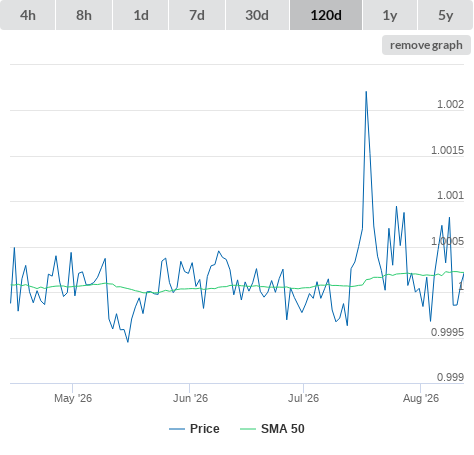474x455 pixels.
Task: Click the 1.002 y-axis value label
Action: click(x=450, y=104)
